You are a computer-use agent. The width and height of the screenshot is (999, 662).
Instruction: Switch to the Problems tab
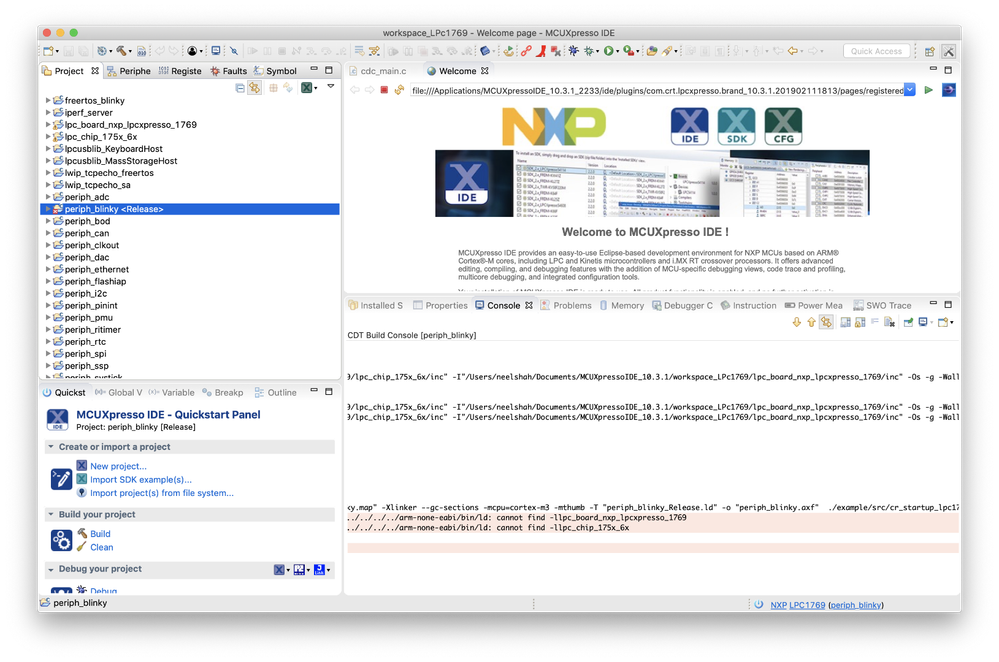click(566, 305)
